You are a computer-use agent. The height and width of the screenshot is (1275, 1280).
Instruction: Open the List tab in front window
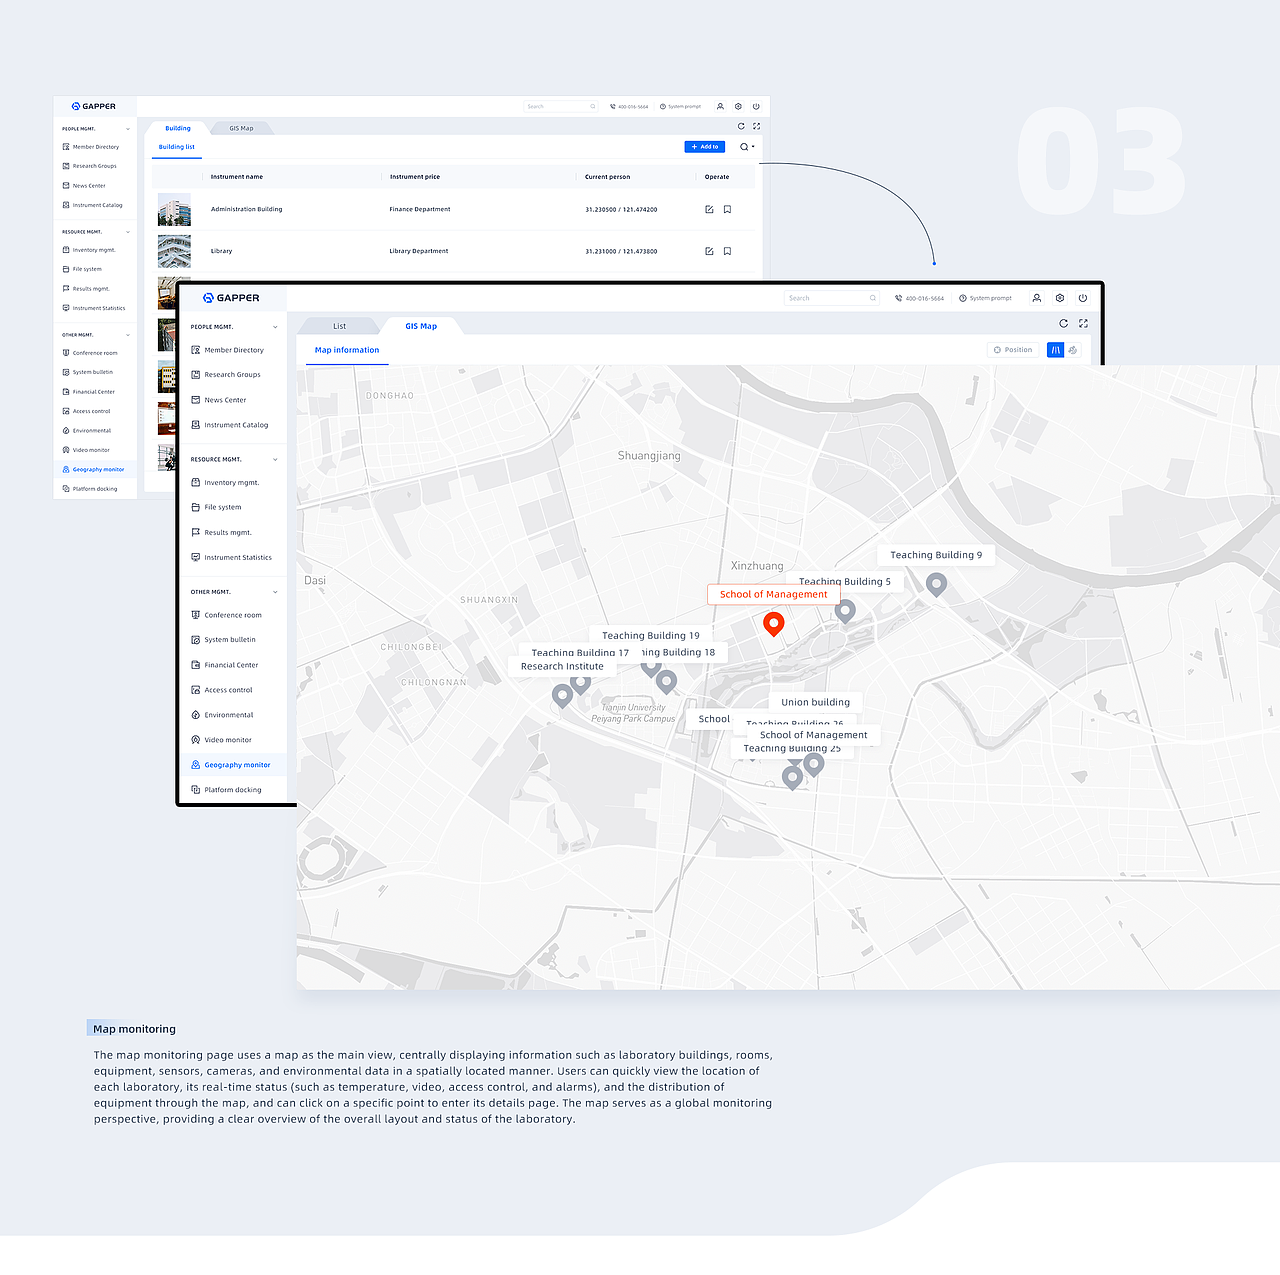(x=339, y=326)
